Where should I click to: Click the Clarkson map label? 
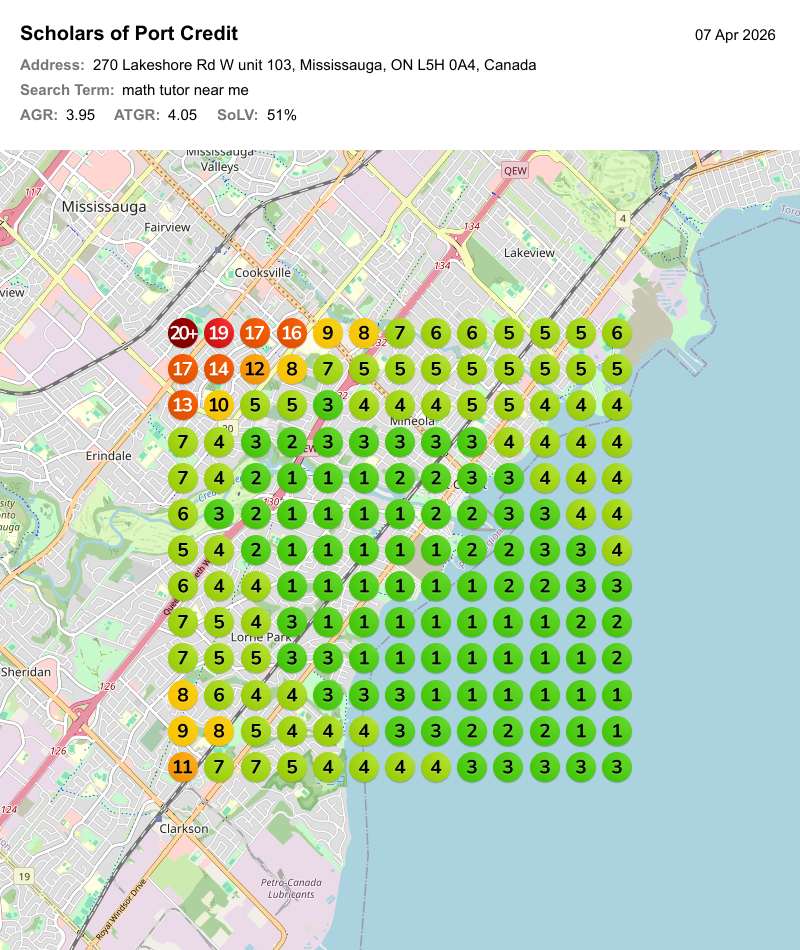184,828
